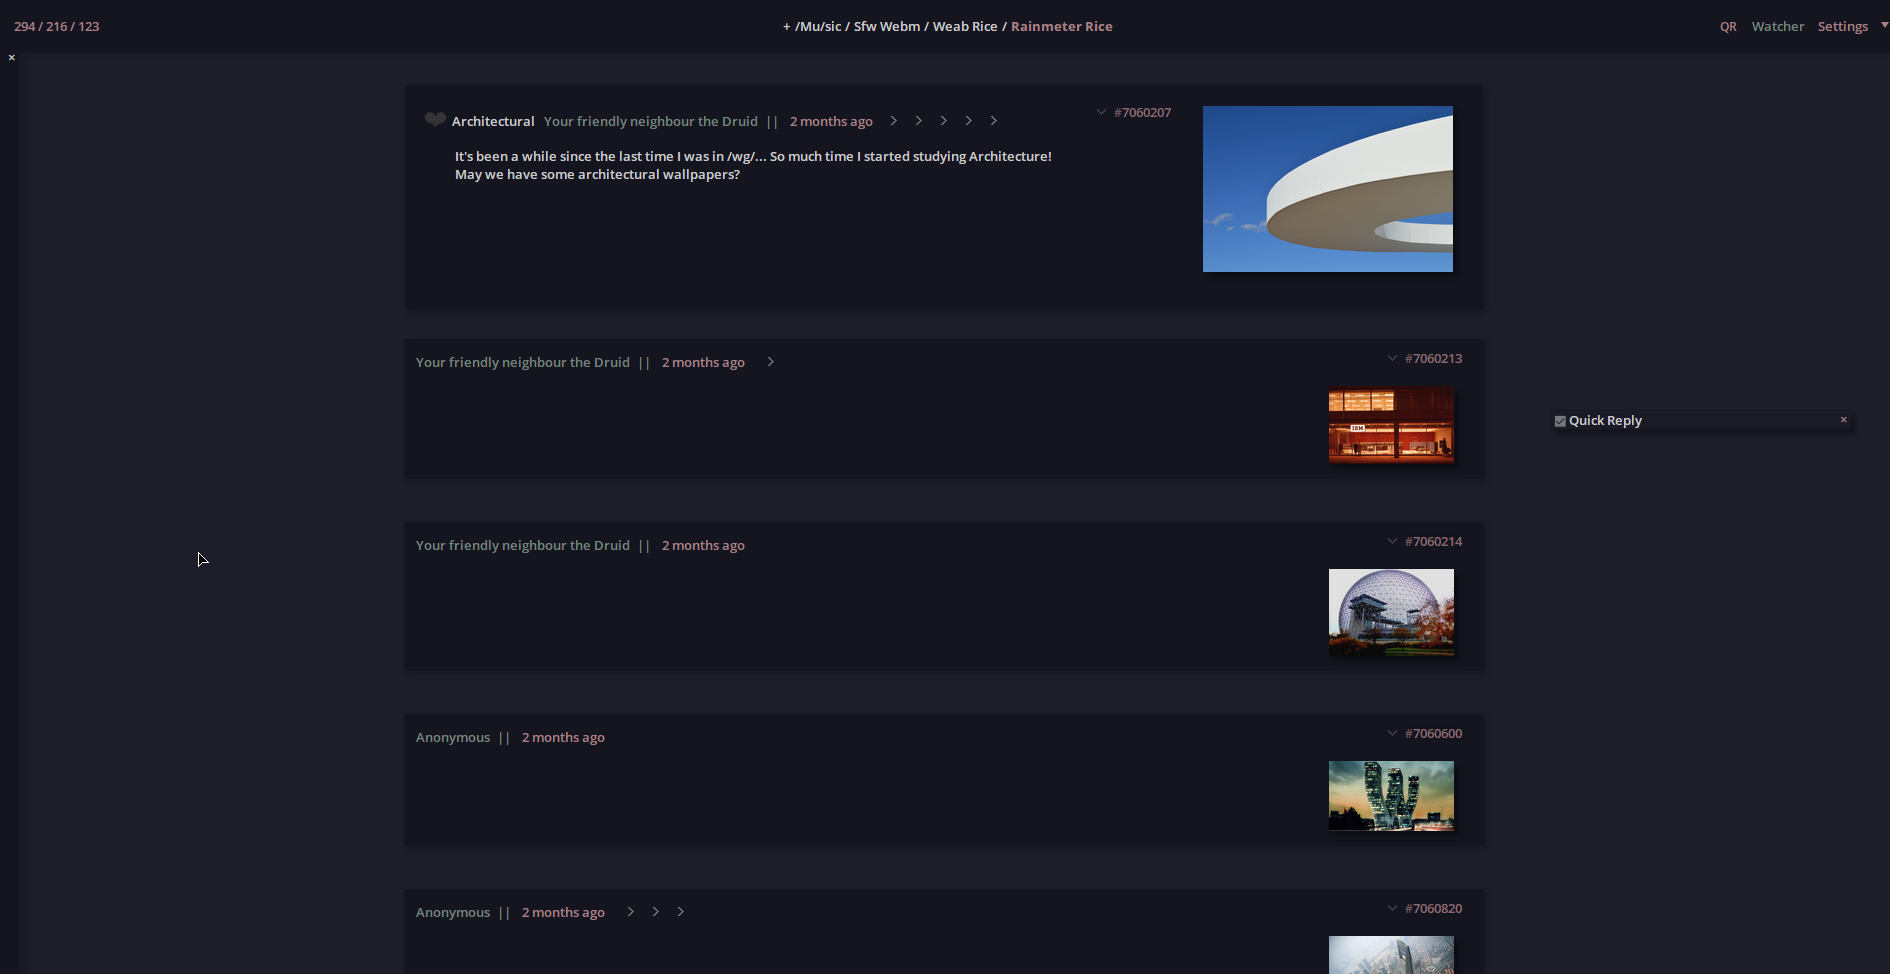The height and width of the screenshot is (974, 1890).
Task: Close the Quick Reply bar
Action: (1844, 419)
